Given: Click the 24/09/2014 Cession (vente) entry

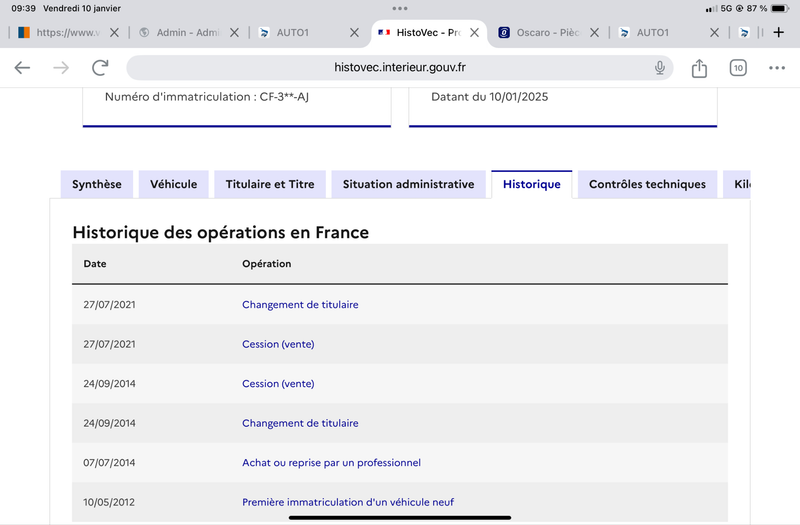Looking at the screenshot, I should tap(278, 384).
